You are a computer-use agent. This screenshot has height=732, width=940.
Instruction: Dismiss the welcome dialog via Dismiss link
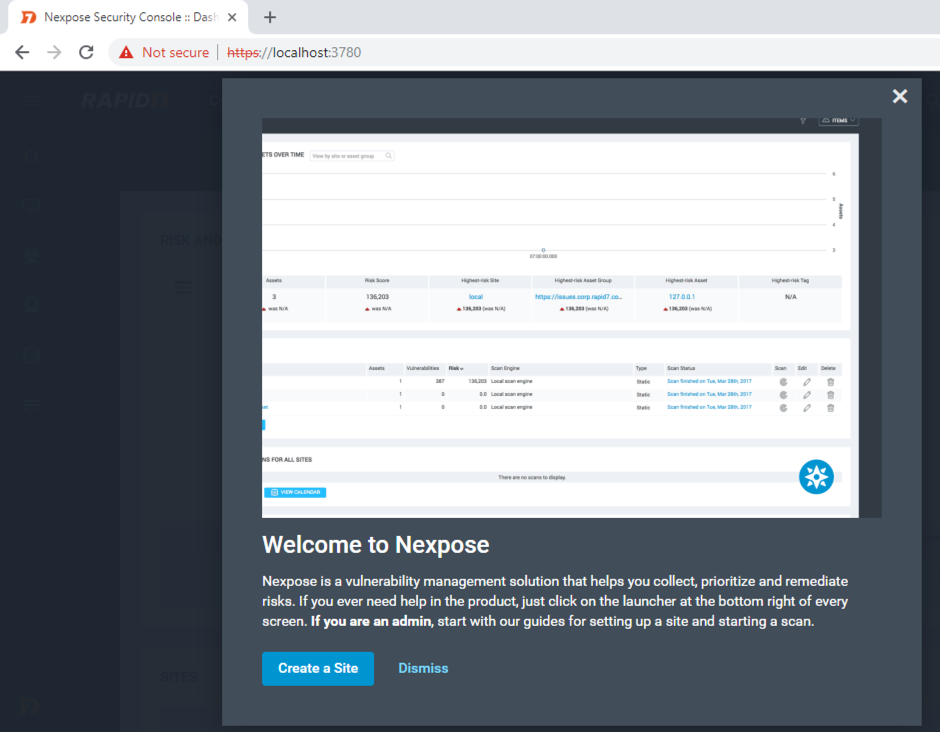(x=423, y=668)
